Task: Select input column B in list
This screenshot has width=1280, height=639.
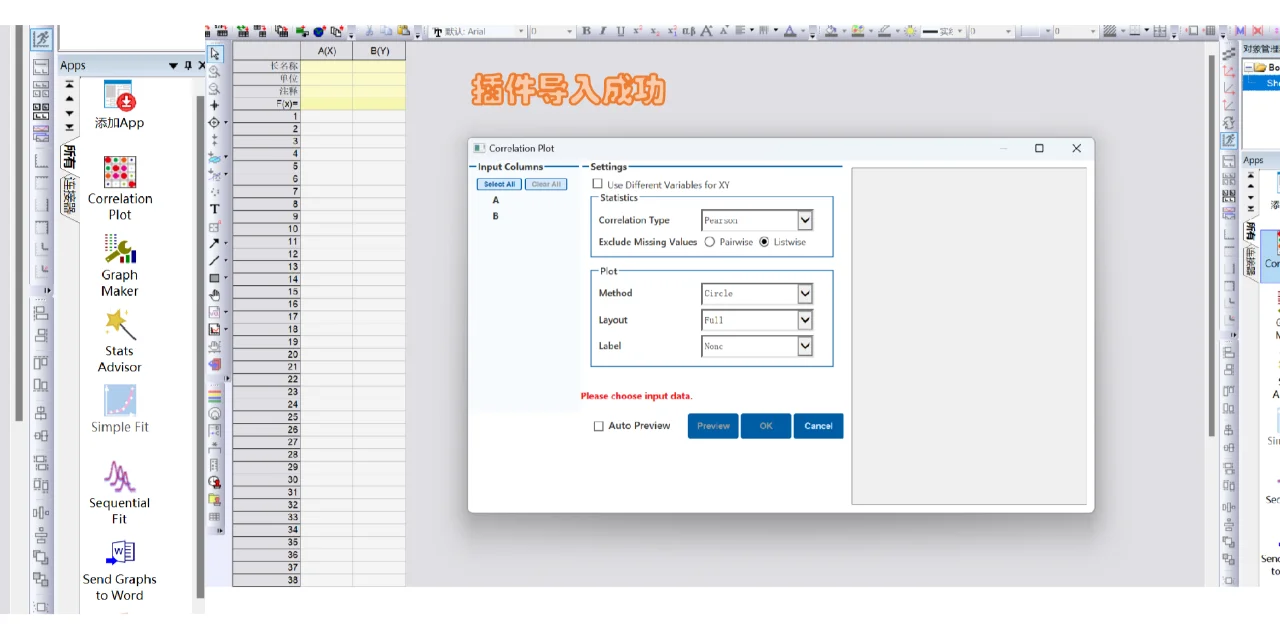Action: click(496, 216)
